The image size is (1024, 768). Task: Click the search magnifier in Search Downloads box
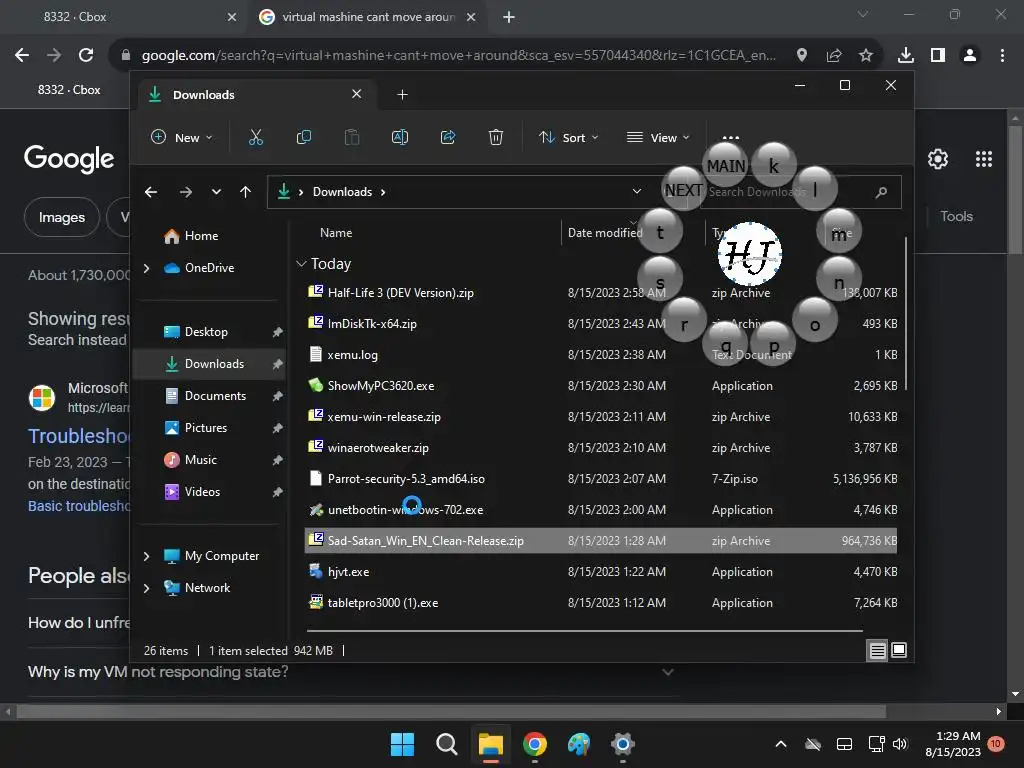(882, 192)
